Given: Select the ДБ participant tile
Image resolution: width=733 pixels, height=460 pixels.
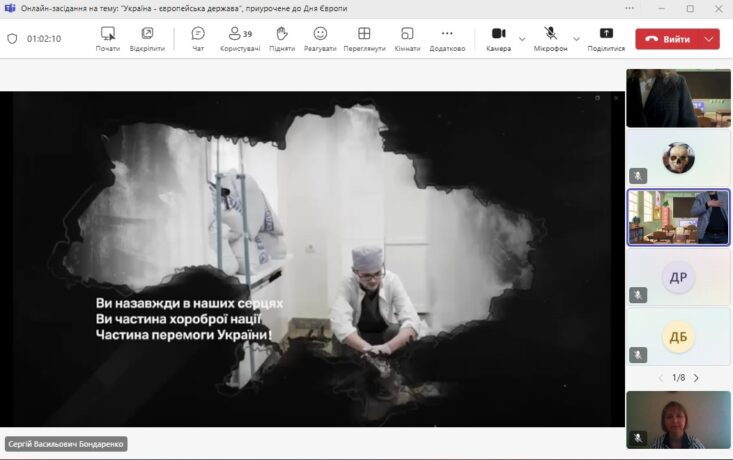Looking at the screenshot, I should 678,336.
